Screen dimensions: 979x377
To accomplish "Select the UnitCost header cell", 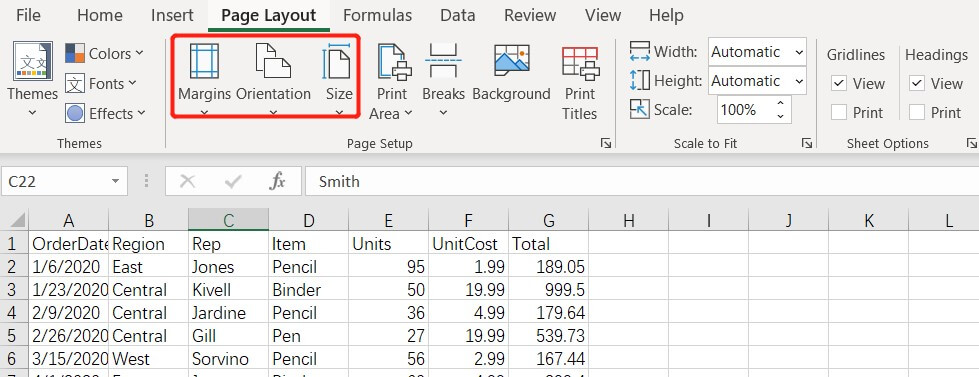I will [469, 243].
